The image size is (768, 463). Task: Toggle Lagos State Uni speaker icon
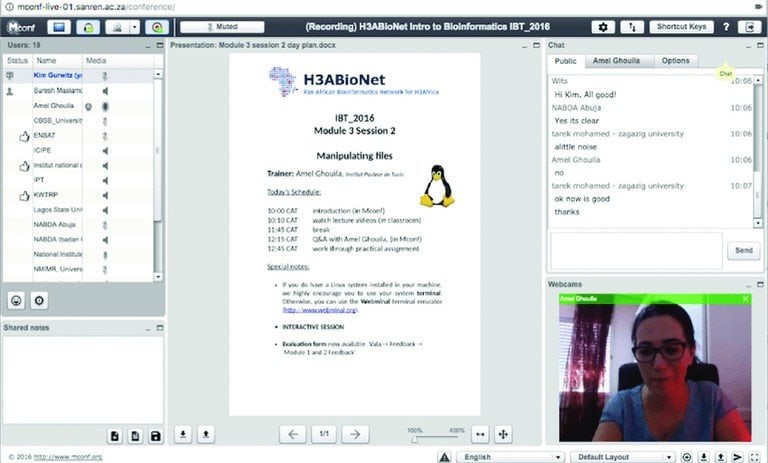tap(105, 210)
